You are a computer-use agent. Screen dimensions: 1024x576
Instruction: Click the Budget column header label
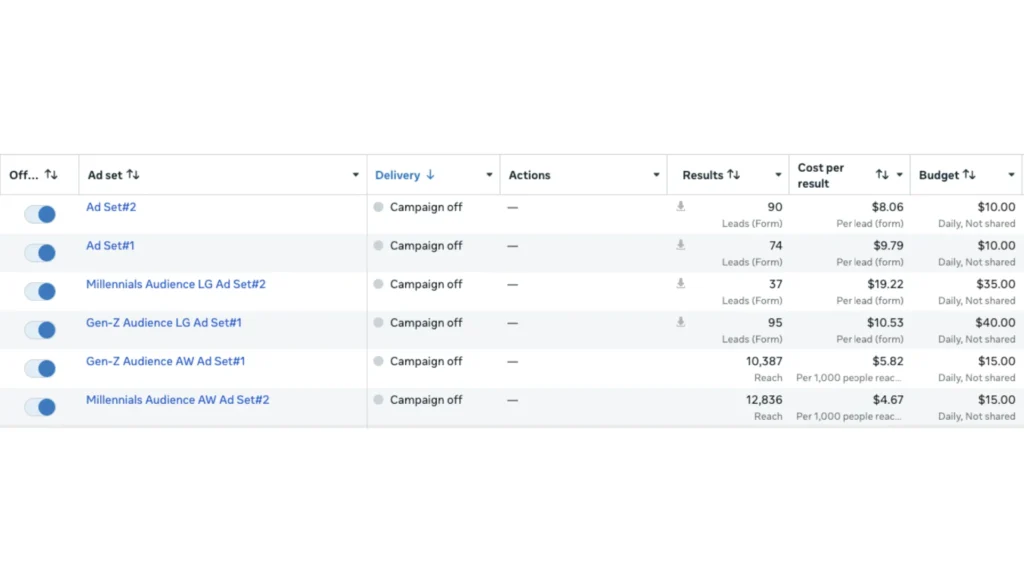pyautogui.click(x=939, y=175)
